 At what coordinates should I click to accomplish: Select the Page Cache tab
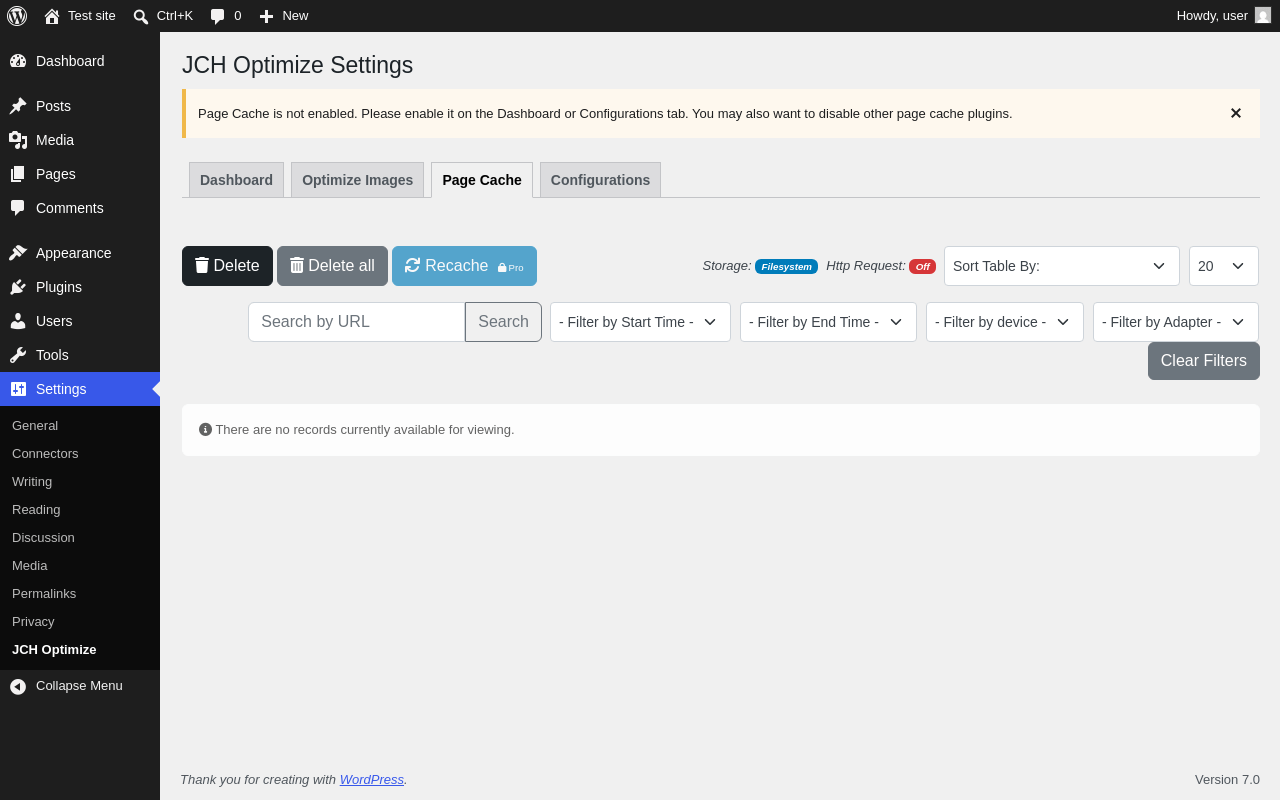tap(482, 180)
